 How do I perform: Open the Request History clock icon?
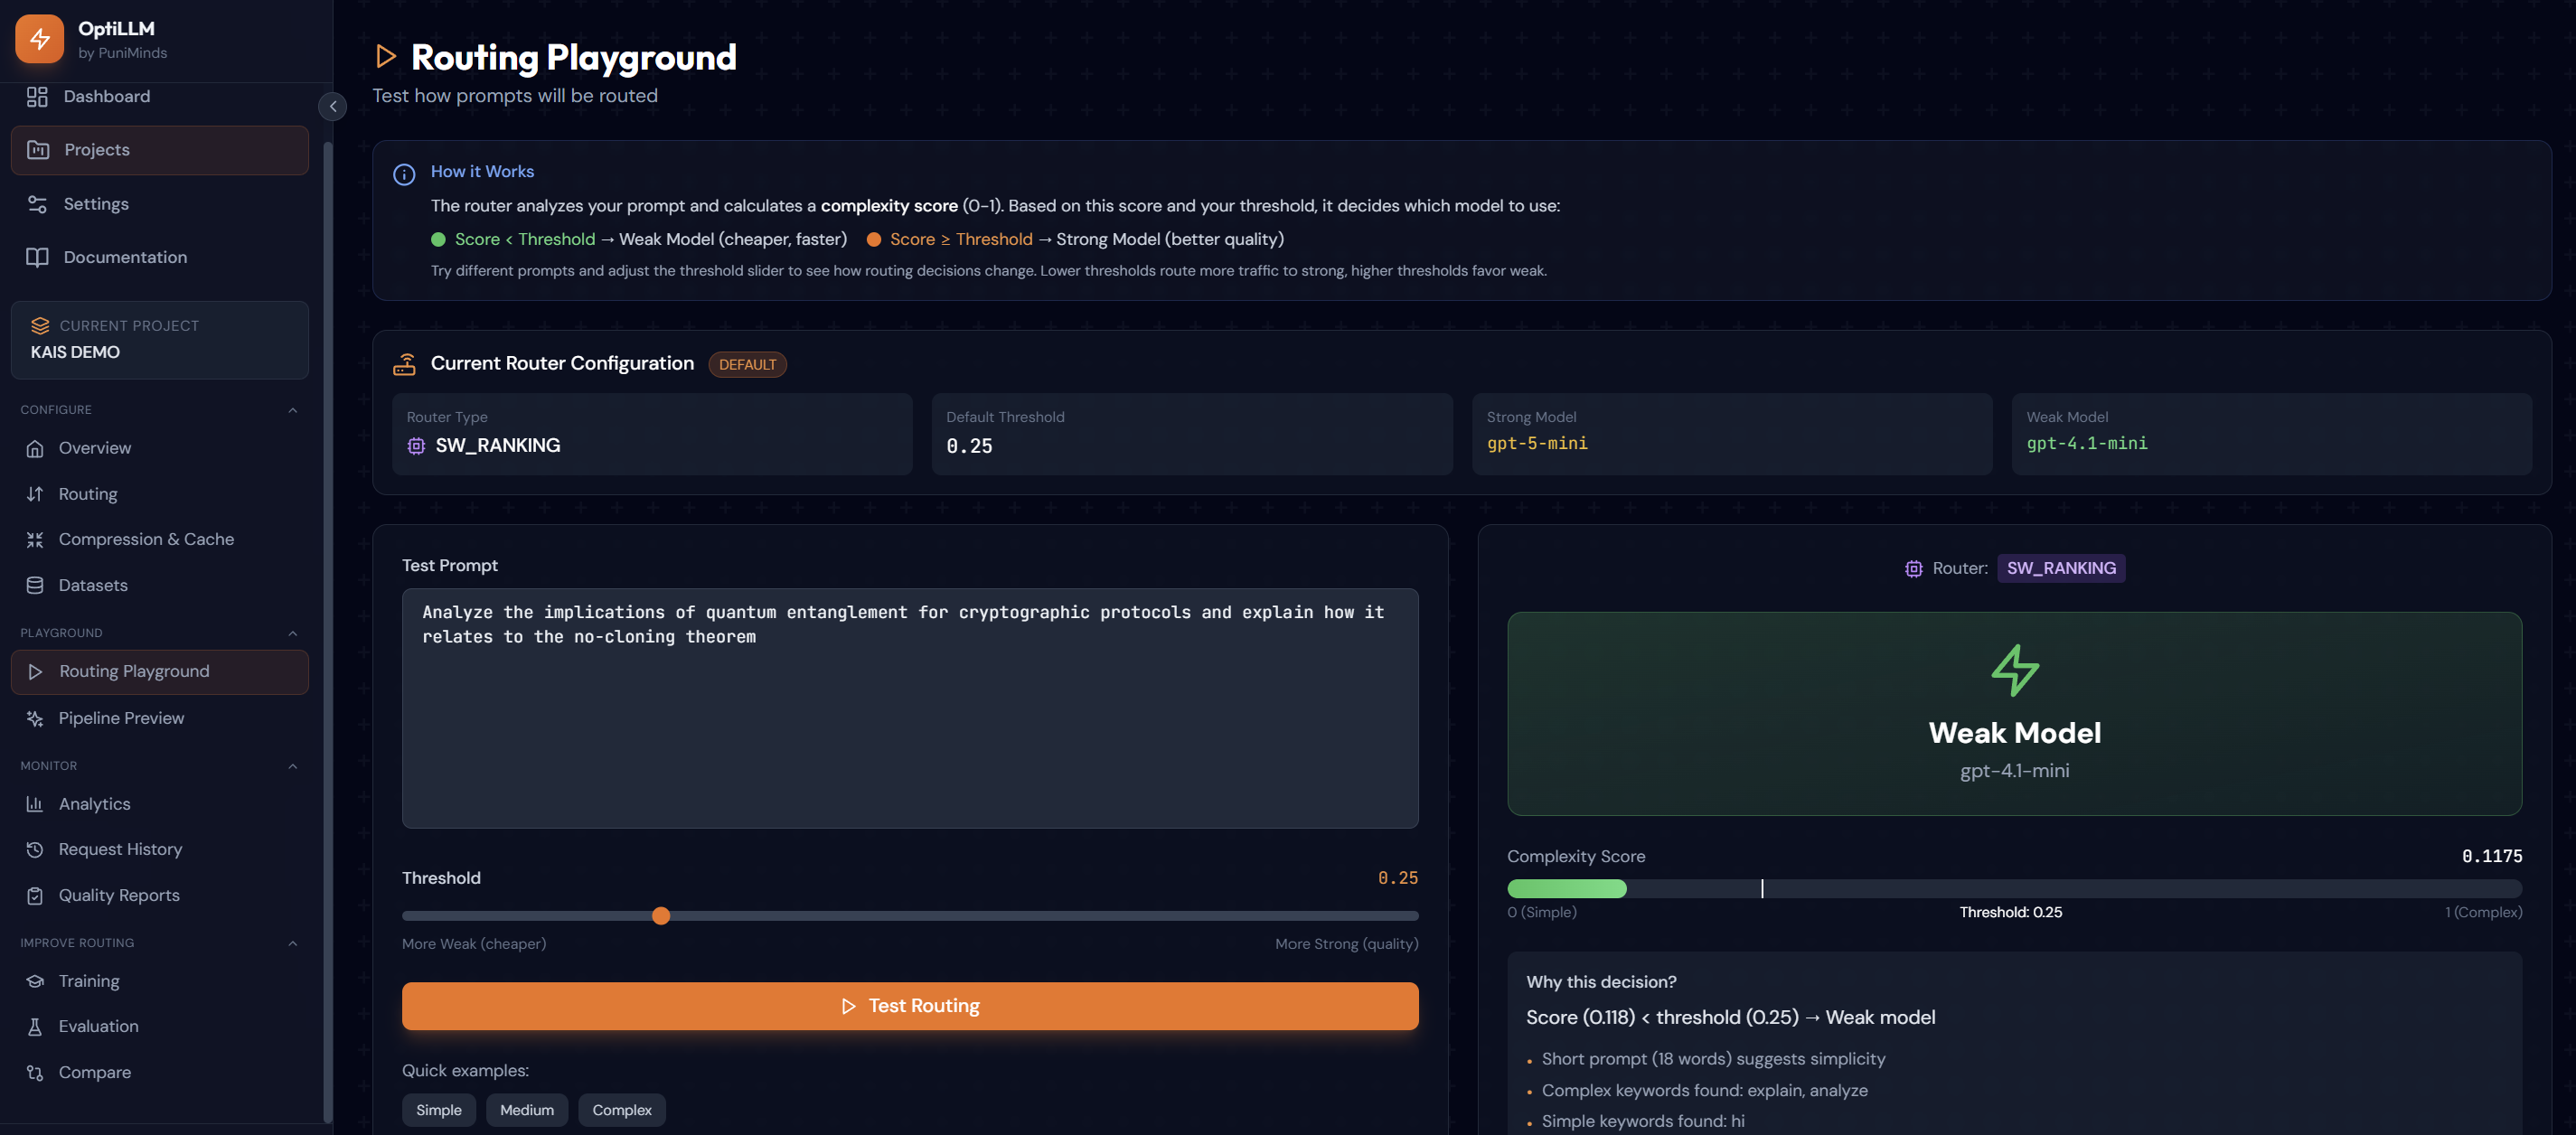(x=35, y=849)
